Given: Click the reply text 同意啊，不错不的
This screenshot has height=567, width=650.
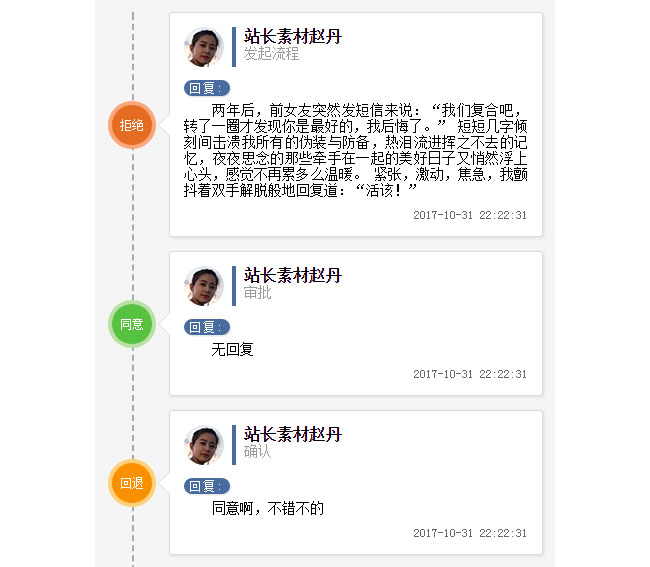Looking at the screenshot, I should tap(268, 508).
